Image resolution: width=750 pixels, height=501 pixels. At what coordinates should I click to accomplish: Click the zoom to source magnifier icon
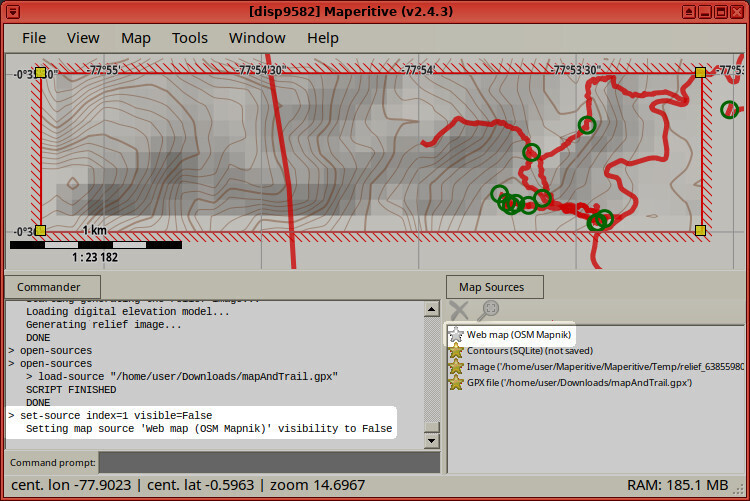[488, 310]
